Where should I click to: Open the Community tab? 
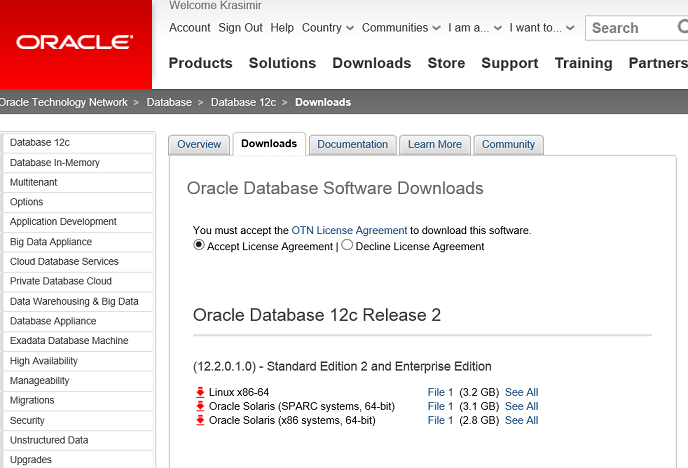(x=508, y=144)
